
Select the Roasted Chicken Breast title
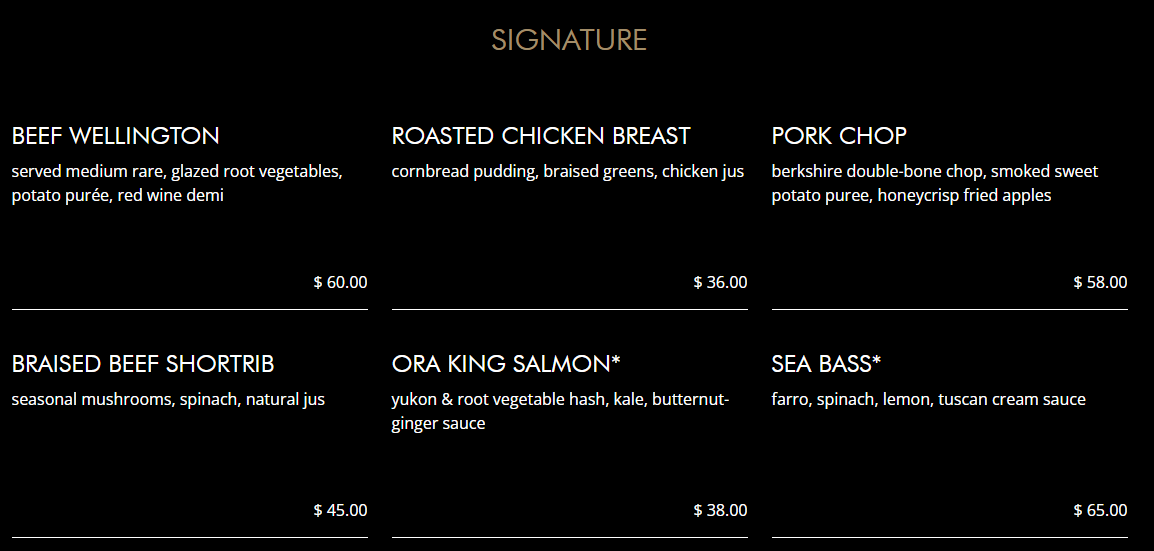(x=541, y=136)
